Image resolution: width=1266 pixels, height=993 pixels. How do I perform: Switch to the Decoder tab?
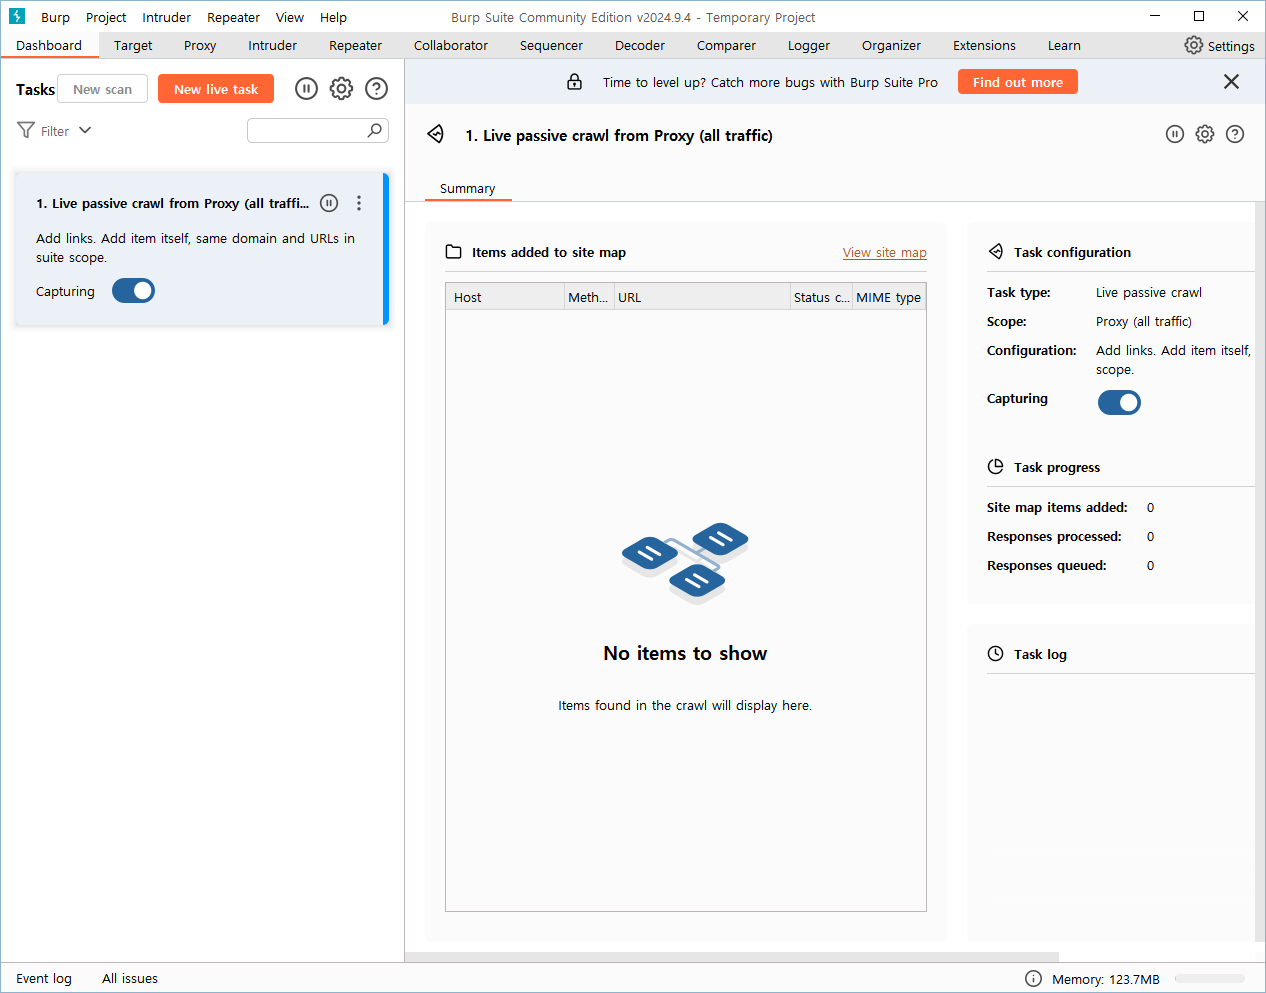pyautogui.click(x=640, y=45)
